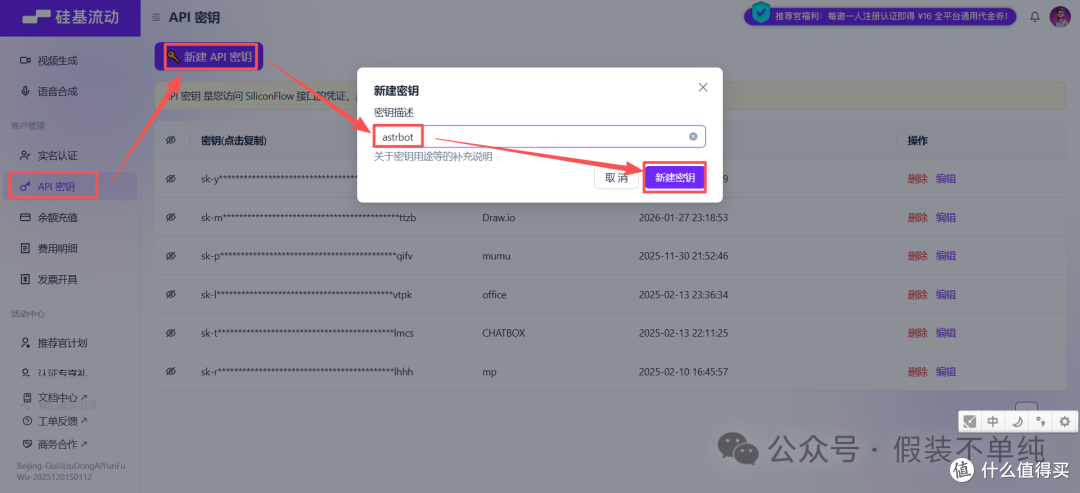The width and height of the screenshot is (1080, 493).
Task: Open 工单反馈 external link
Action: 55,421
